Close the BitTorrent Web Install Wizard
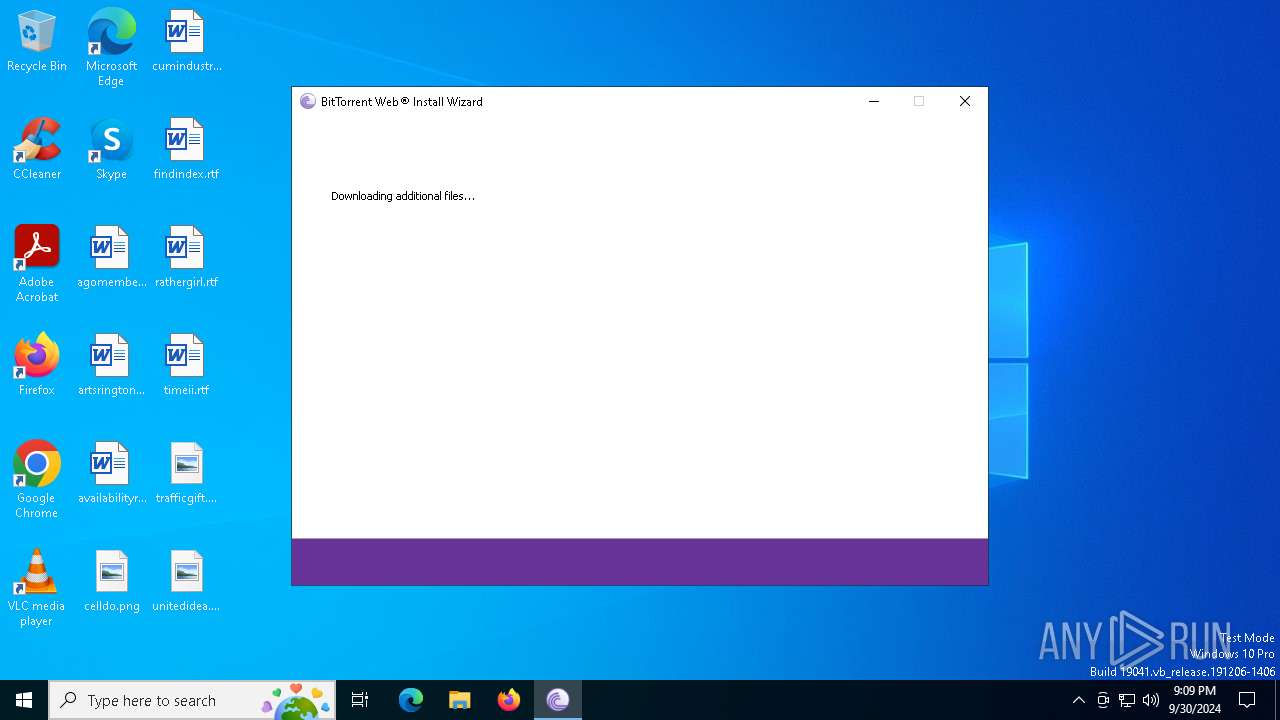 click(965, 101)
